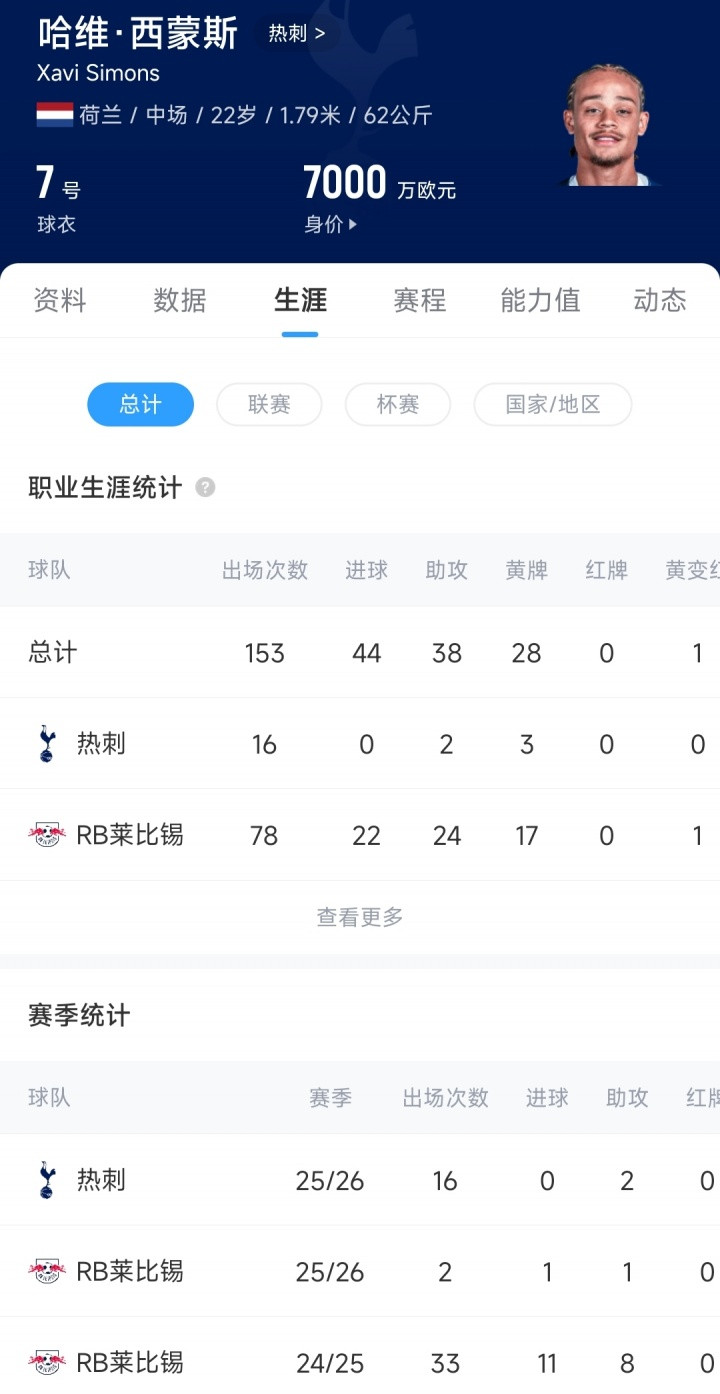Tap the Netherlands flag icon
Viewport: 720px width, 1394px height.
click(x=55, y=115)
